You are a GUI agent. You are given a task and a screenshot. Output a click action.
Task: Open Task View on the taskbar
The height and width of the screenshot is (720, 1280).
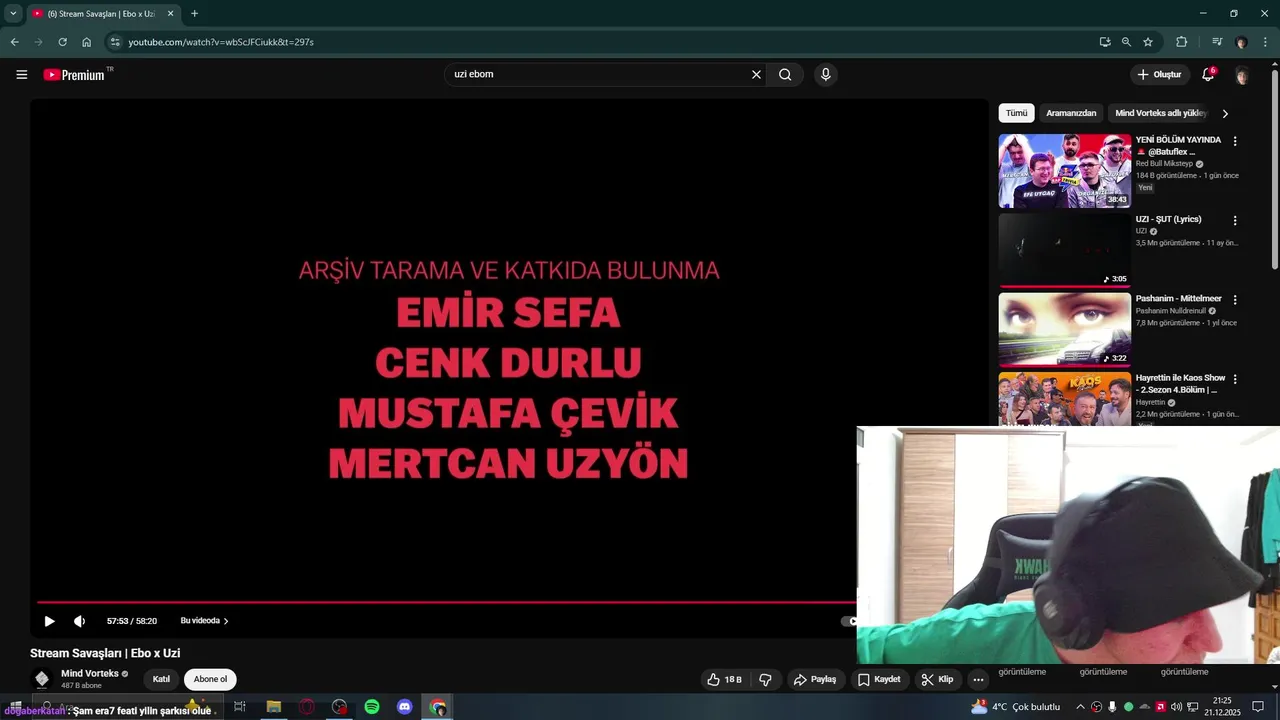pyautogui.click(x=240, y=707)
